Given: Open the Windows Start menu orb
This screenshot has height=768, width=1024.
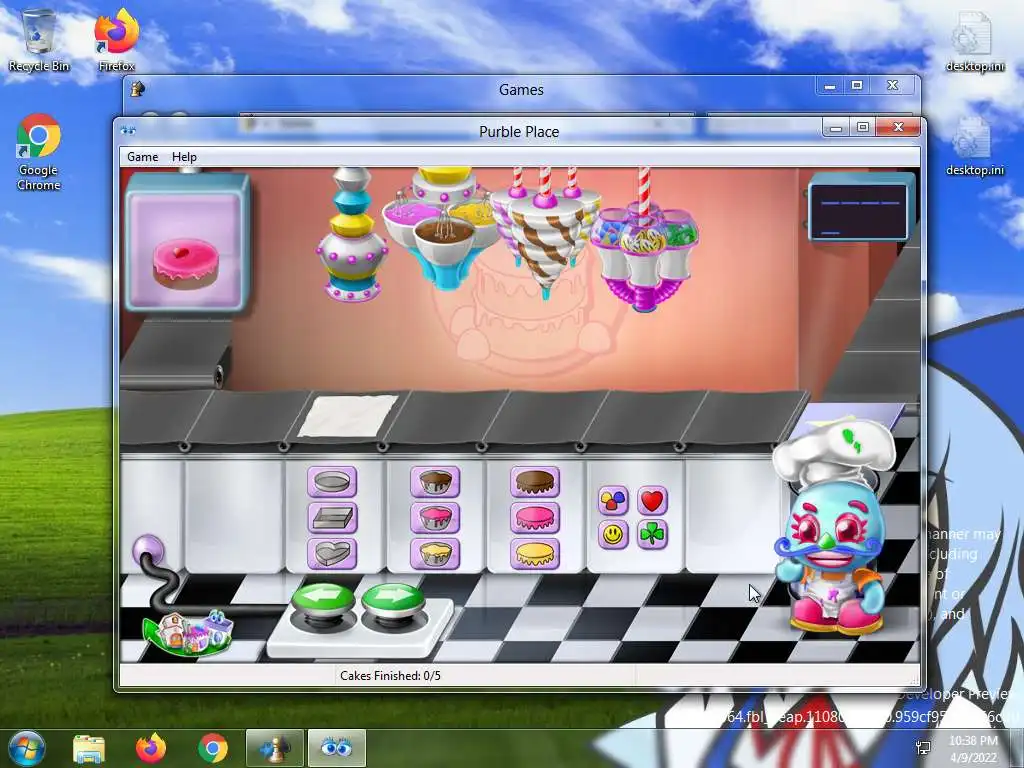Looking at the screenshot, I should 27,748.
